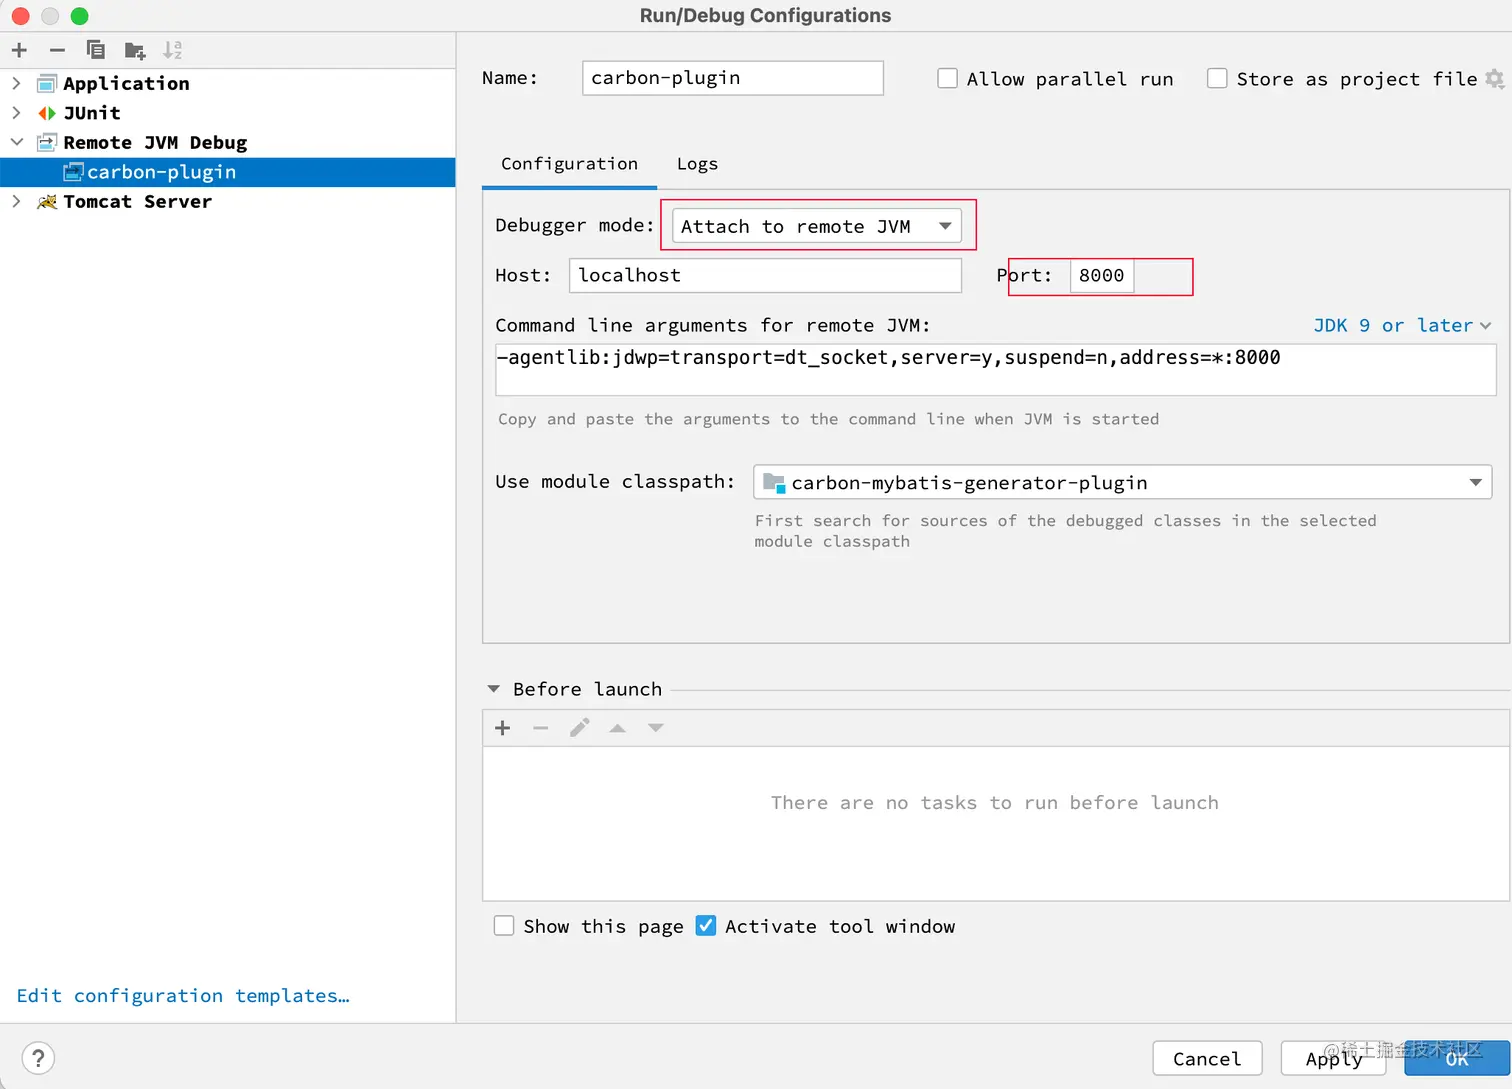Click the JUnit type icon

click(47, 113)
